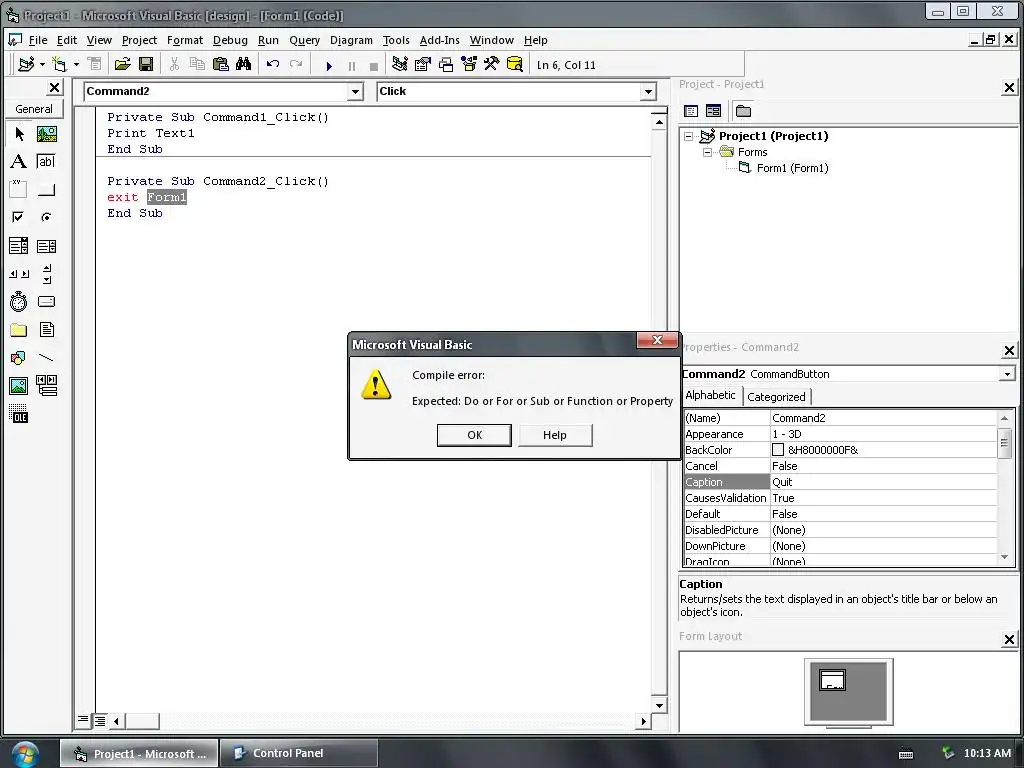Select the DirListBox folder tool
This screenshot has width=1024, height=768.
[x=19, y=330]
